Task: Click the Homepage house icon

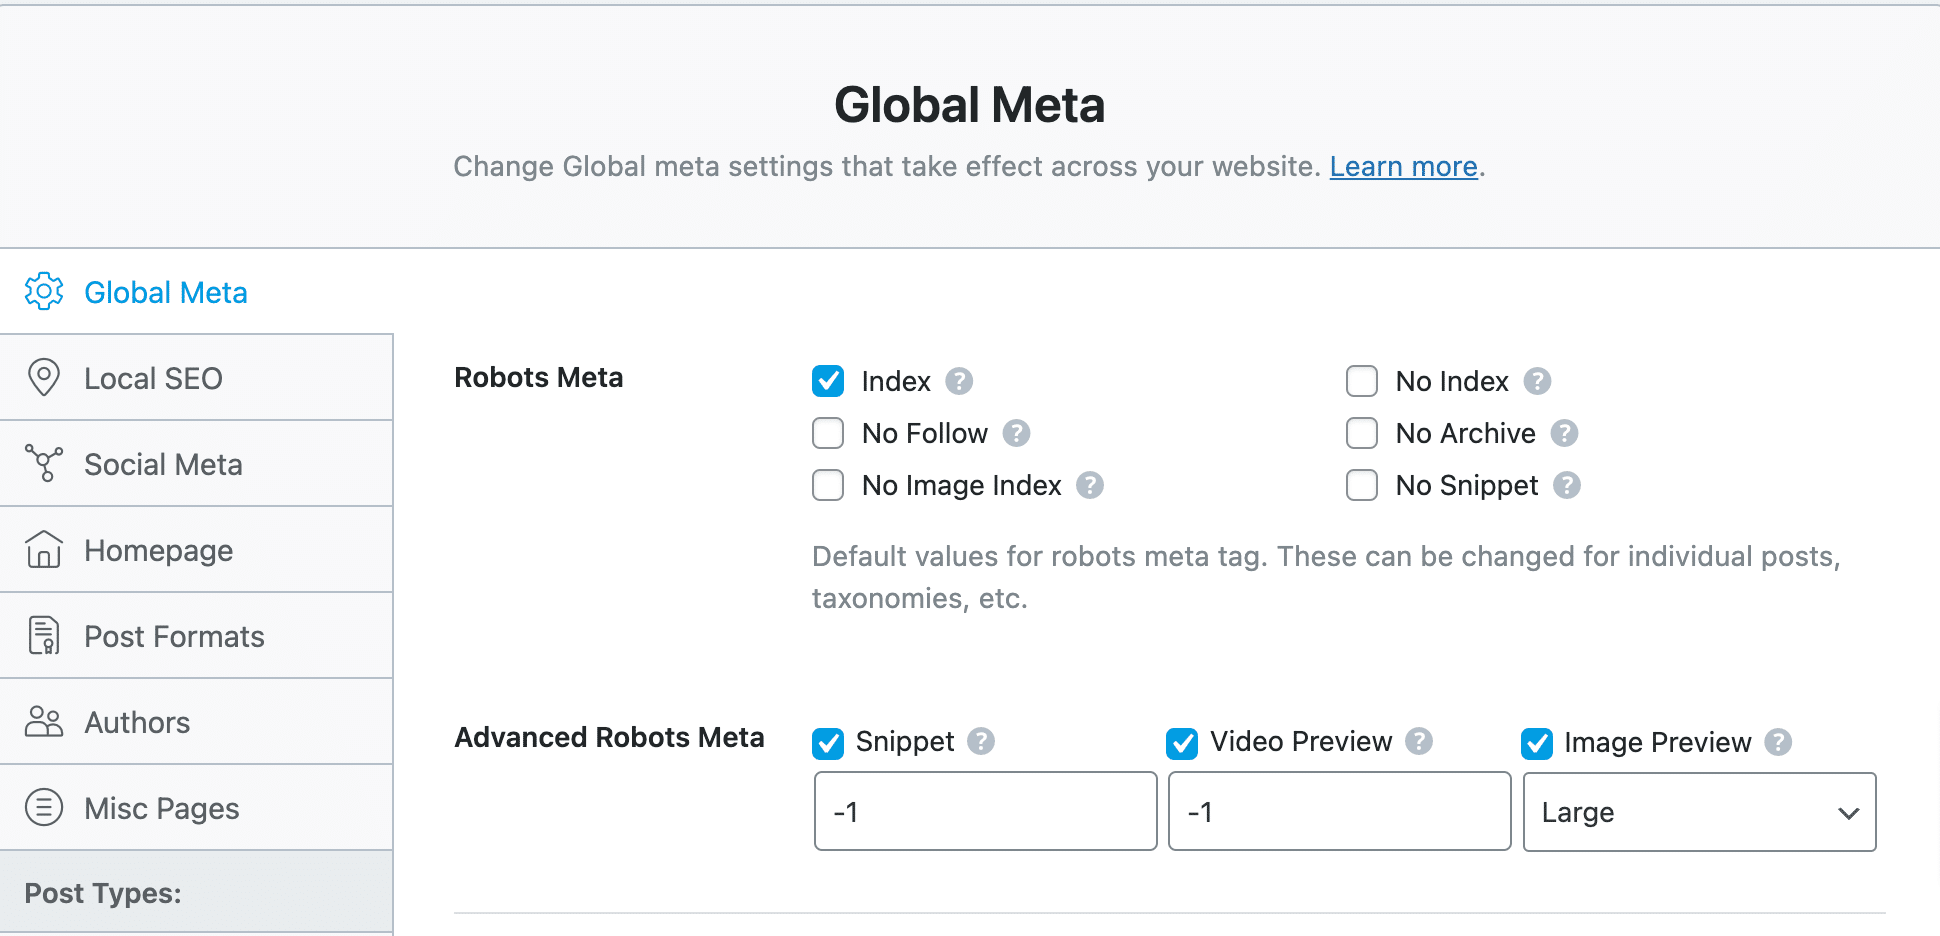Action: (x=43, y=549)
